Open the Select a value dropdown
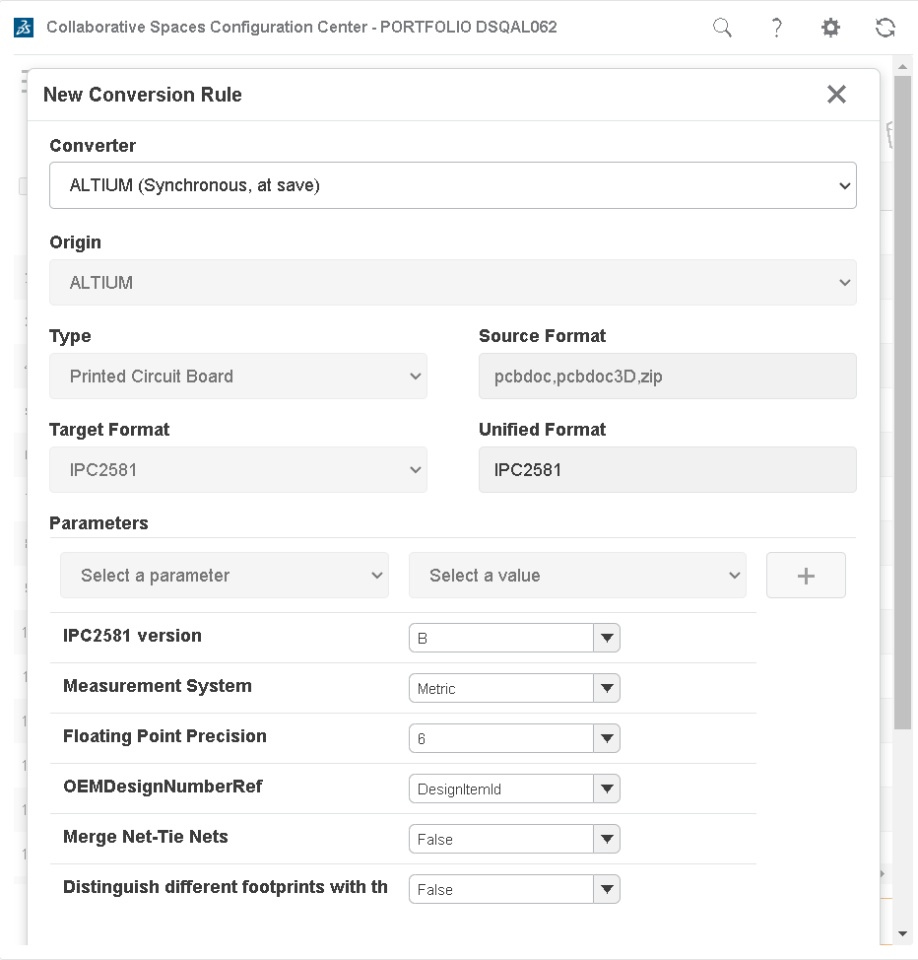This screenshot has height=960, width=918. 577,575
